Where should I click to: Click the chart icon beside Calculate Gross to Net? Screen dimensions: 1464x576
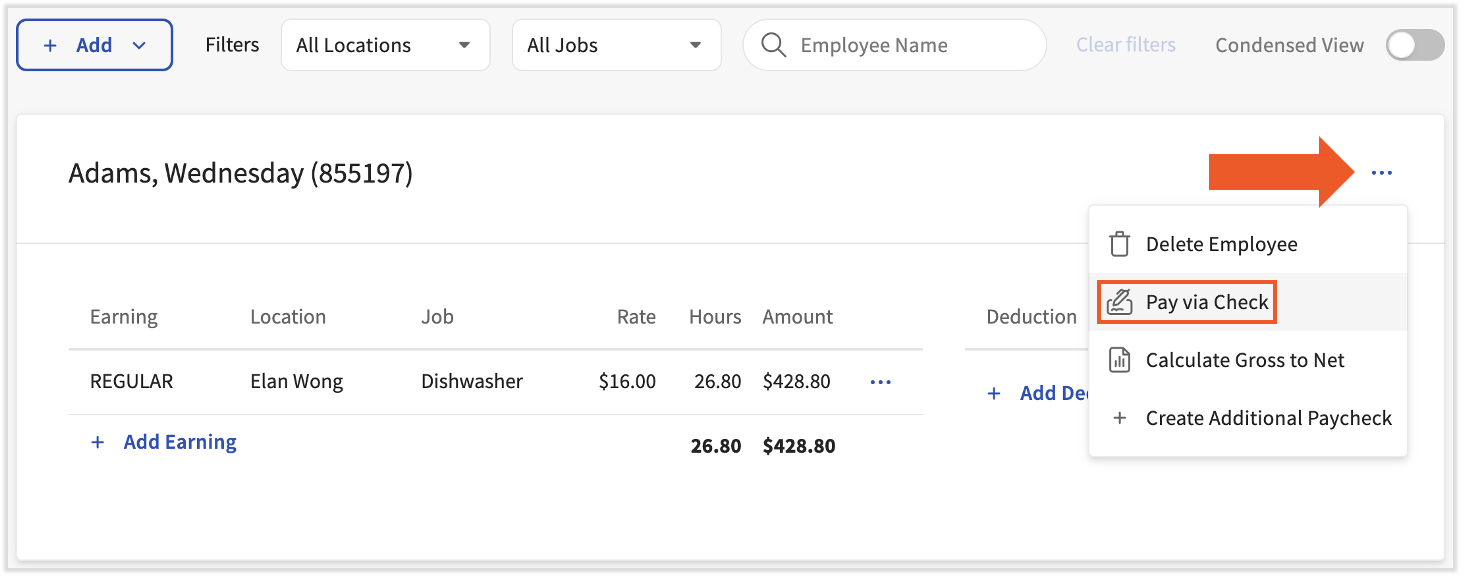point(1119,359)
